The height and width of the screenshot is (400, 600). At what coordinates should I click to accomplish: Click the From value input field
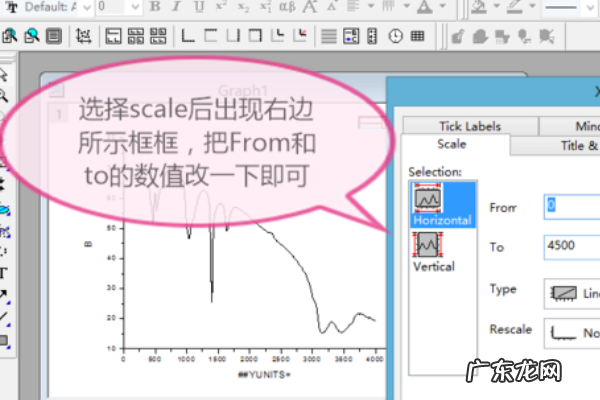[x=570, y=206]
